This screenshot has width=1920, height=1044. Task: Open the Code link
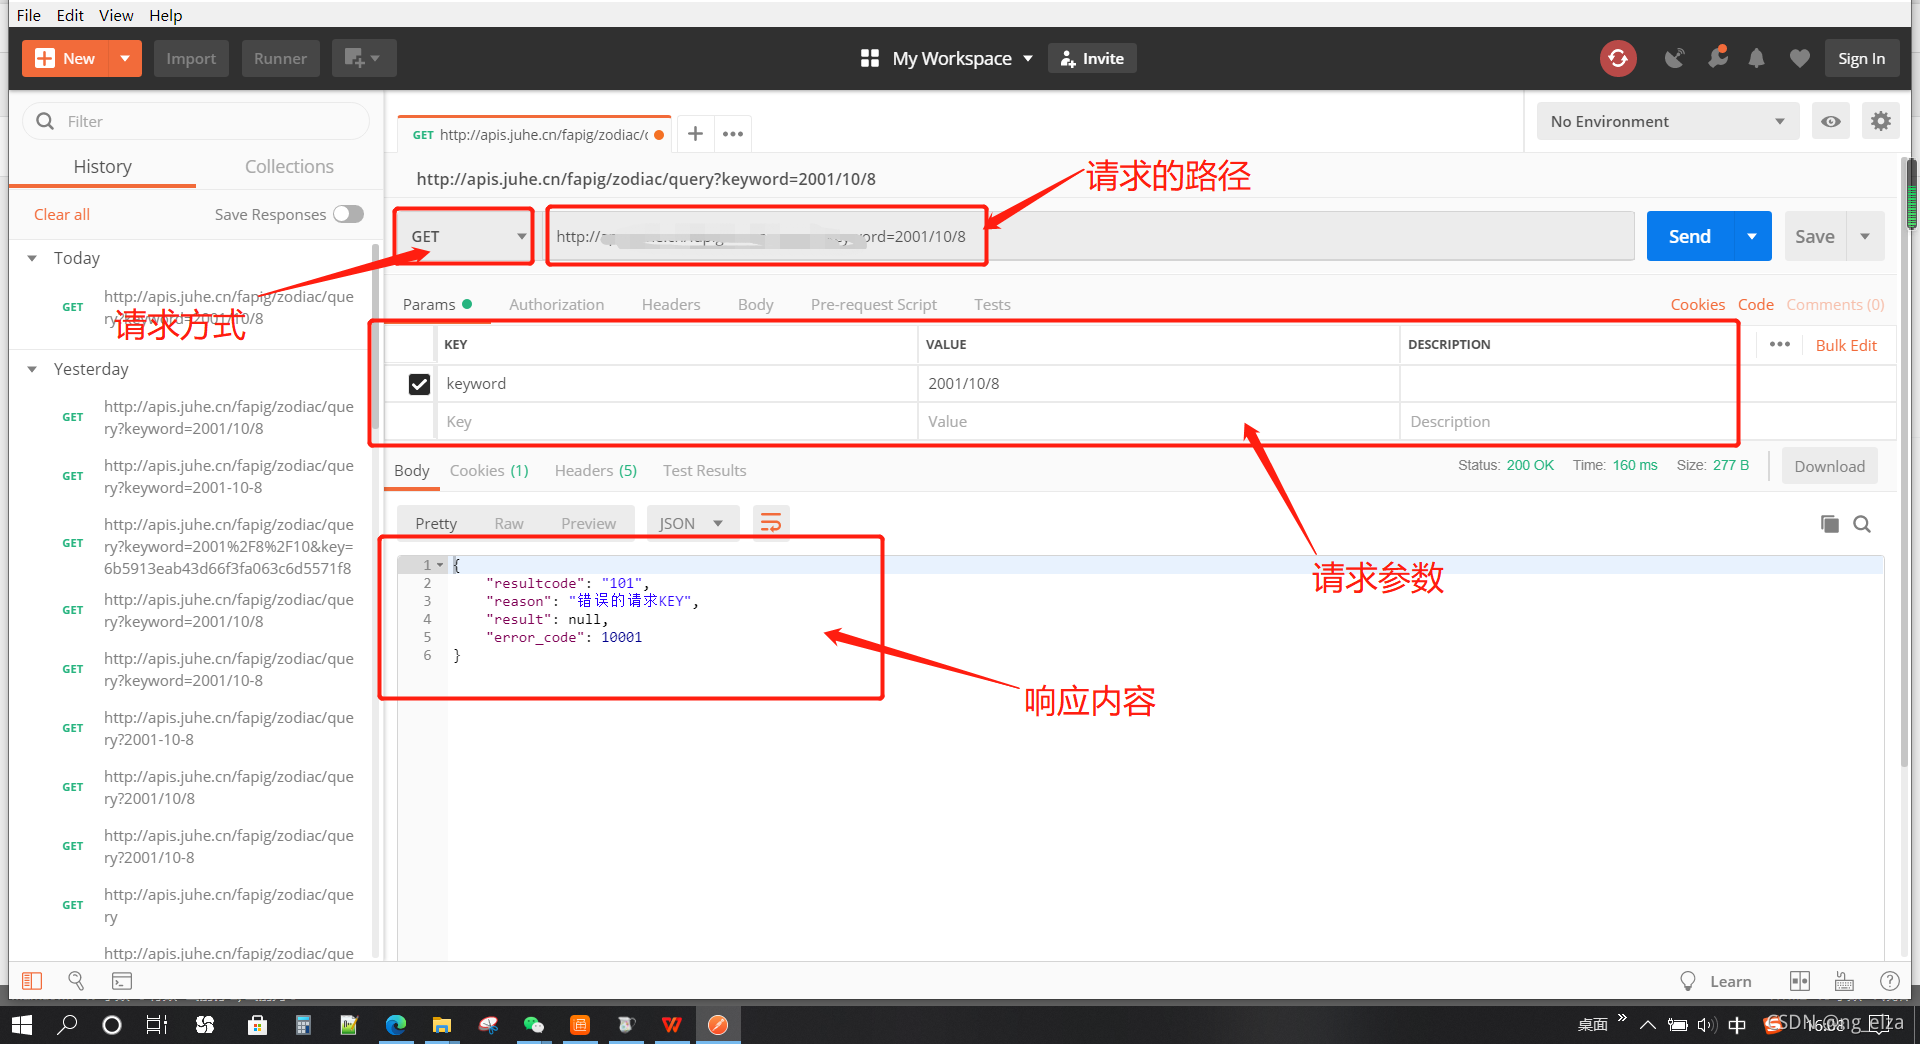1755,304
